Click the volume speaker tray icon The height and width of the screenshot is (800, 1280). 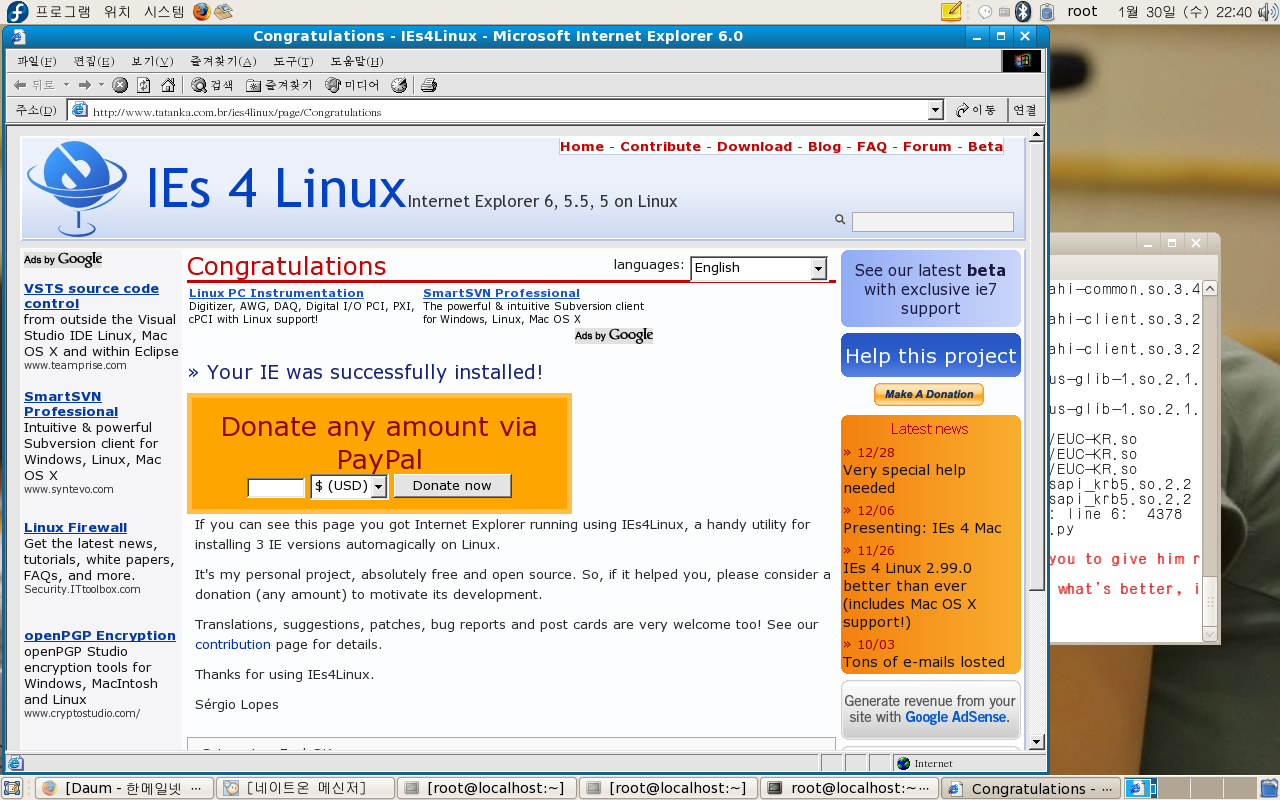[1267, 12]
